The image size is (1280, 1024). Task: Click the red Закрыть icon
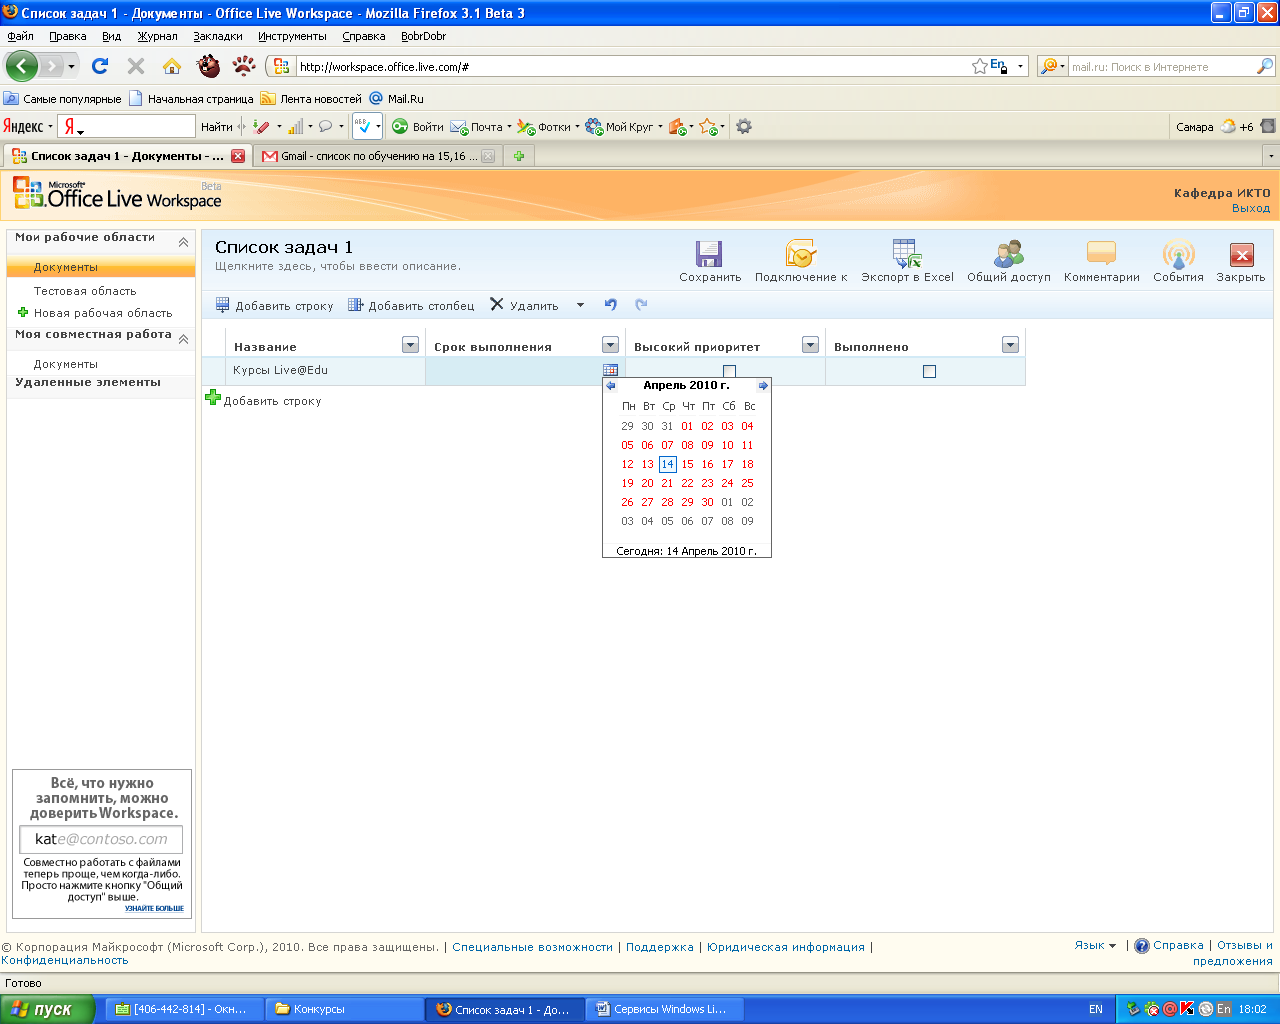1241,255
